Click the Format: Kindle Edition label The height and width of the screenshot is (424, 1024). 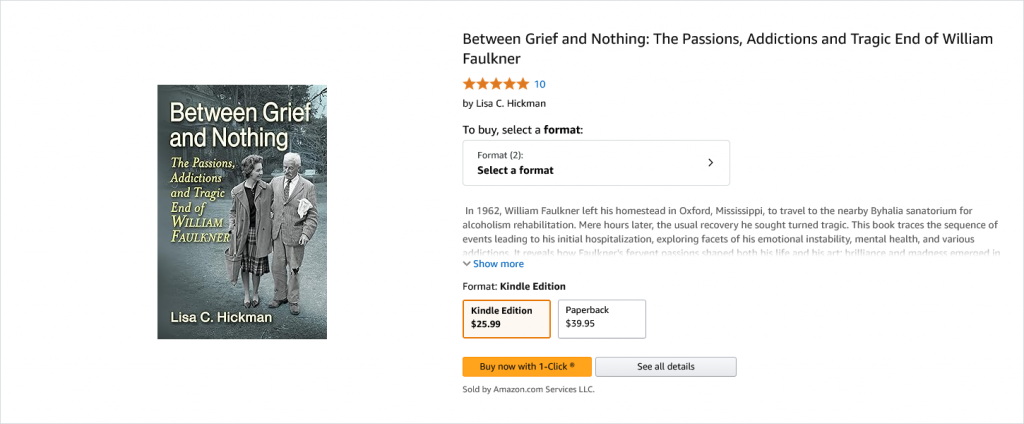(514, 286)
